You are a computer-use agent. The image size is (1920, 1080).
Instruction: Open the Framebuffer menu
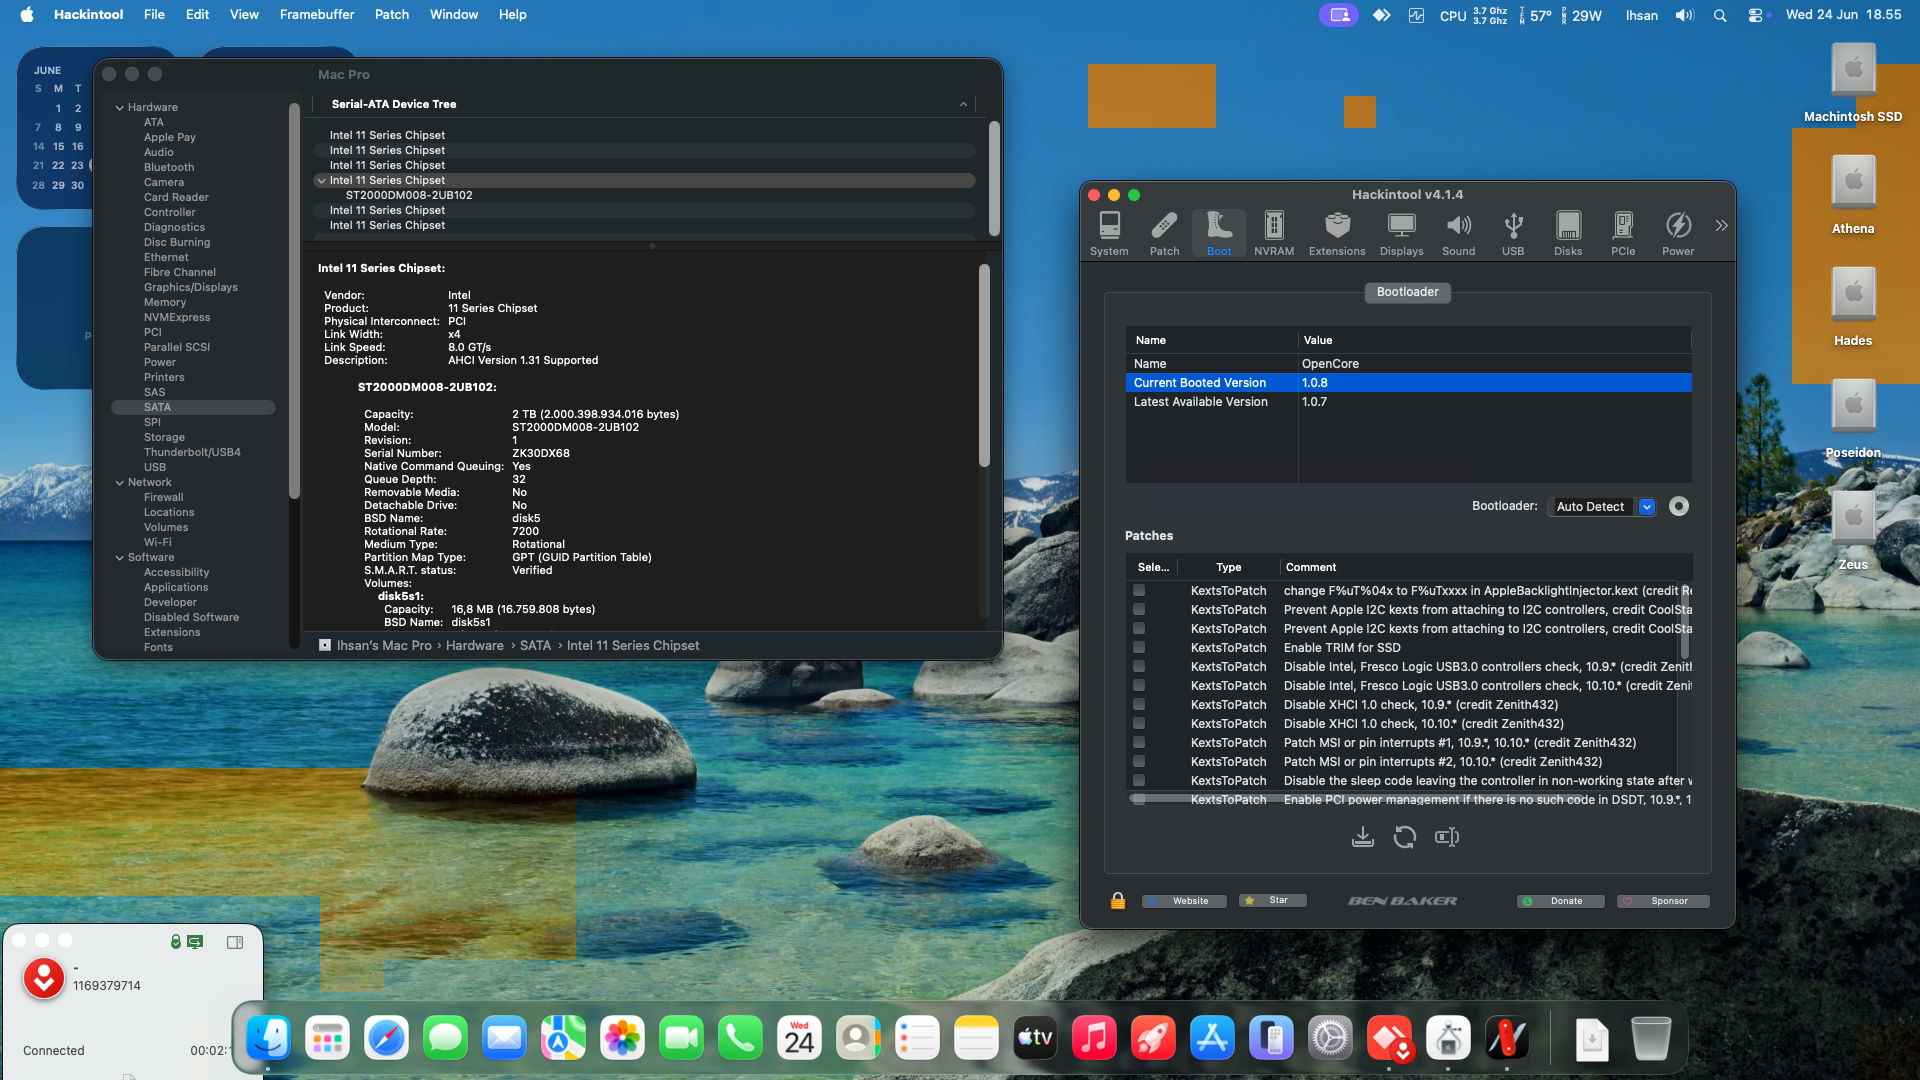tap(317, 15)
